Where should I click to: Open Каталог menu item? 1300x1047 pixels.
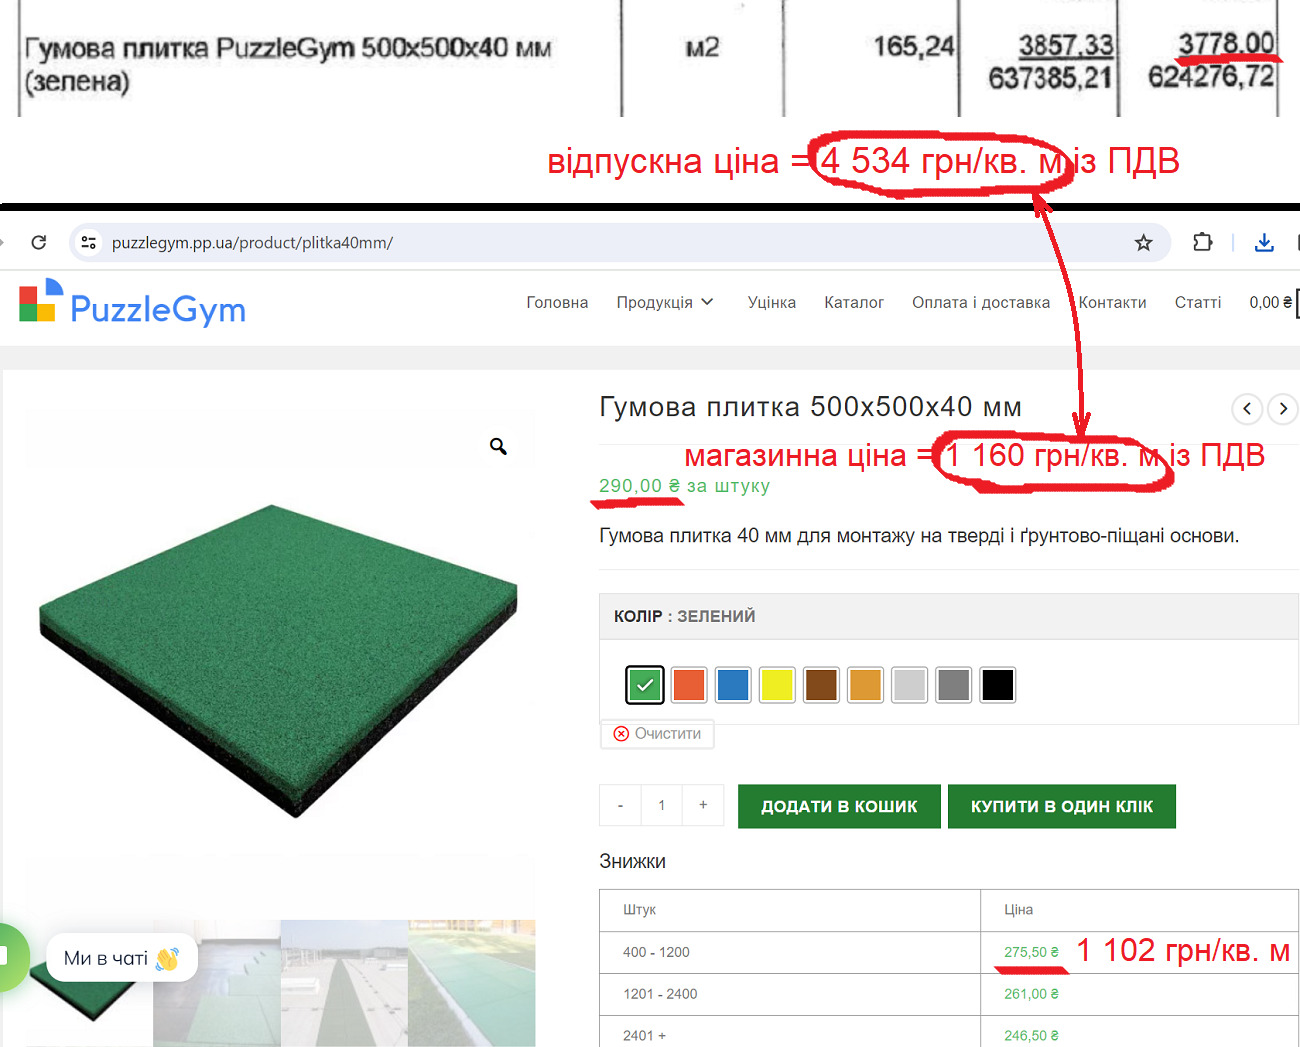click(x=854, y=302)
